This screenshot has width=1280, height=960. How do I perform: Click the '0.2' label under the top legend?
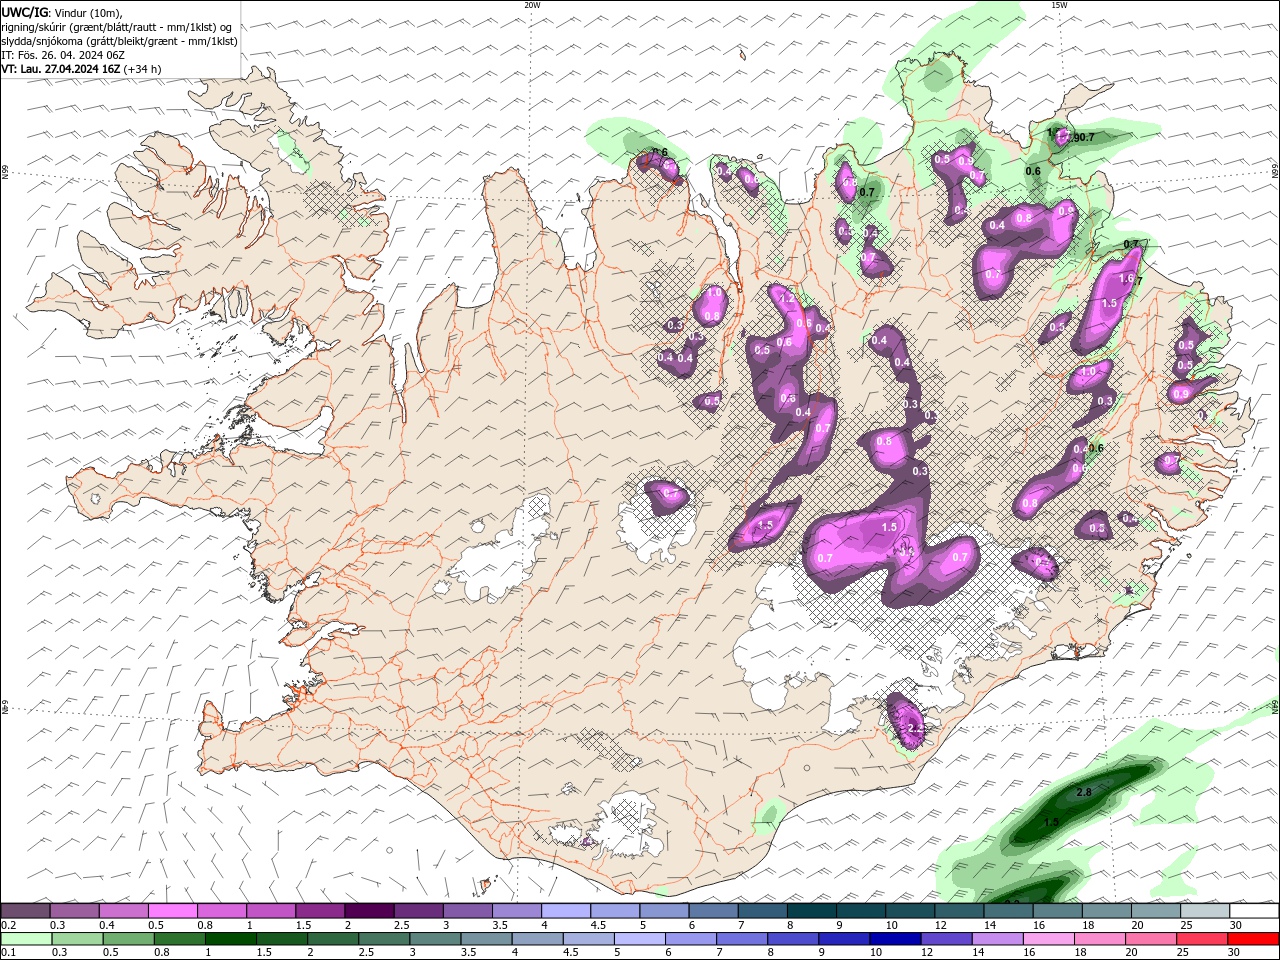point(9,925)
